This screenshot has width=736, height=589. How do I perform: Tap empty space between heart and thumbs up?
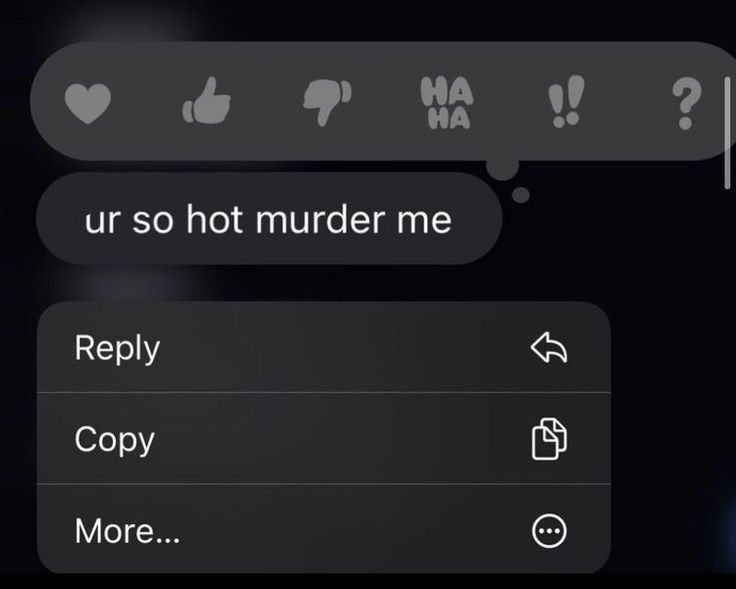146,101
